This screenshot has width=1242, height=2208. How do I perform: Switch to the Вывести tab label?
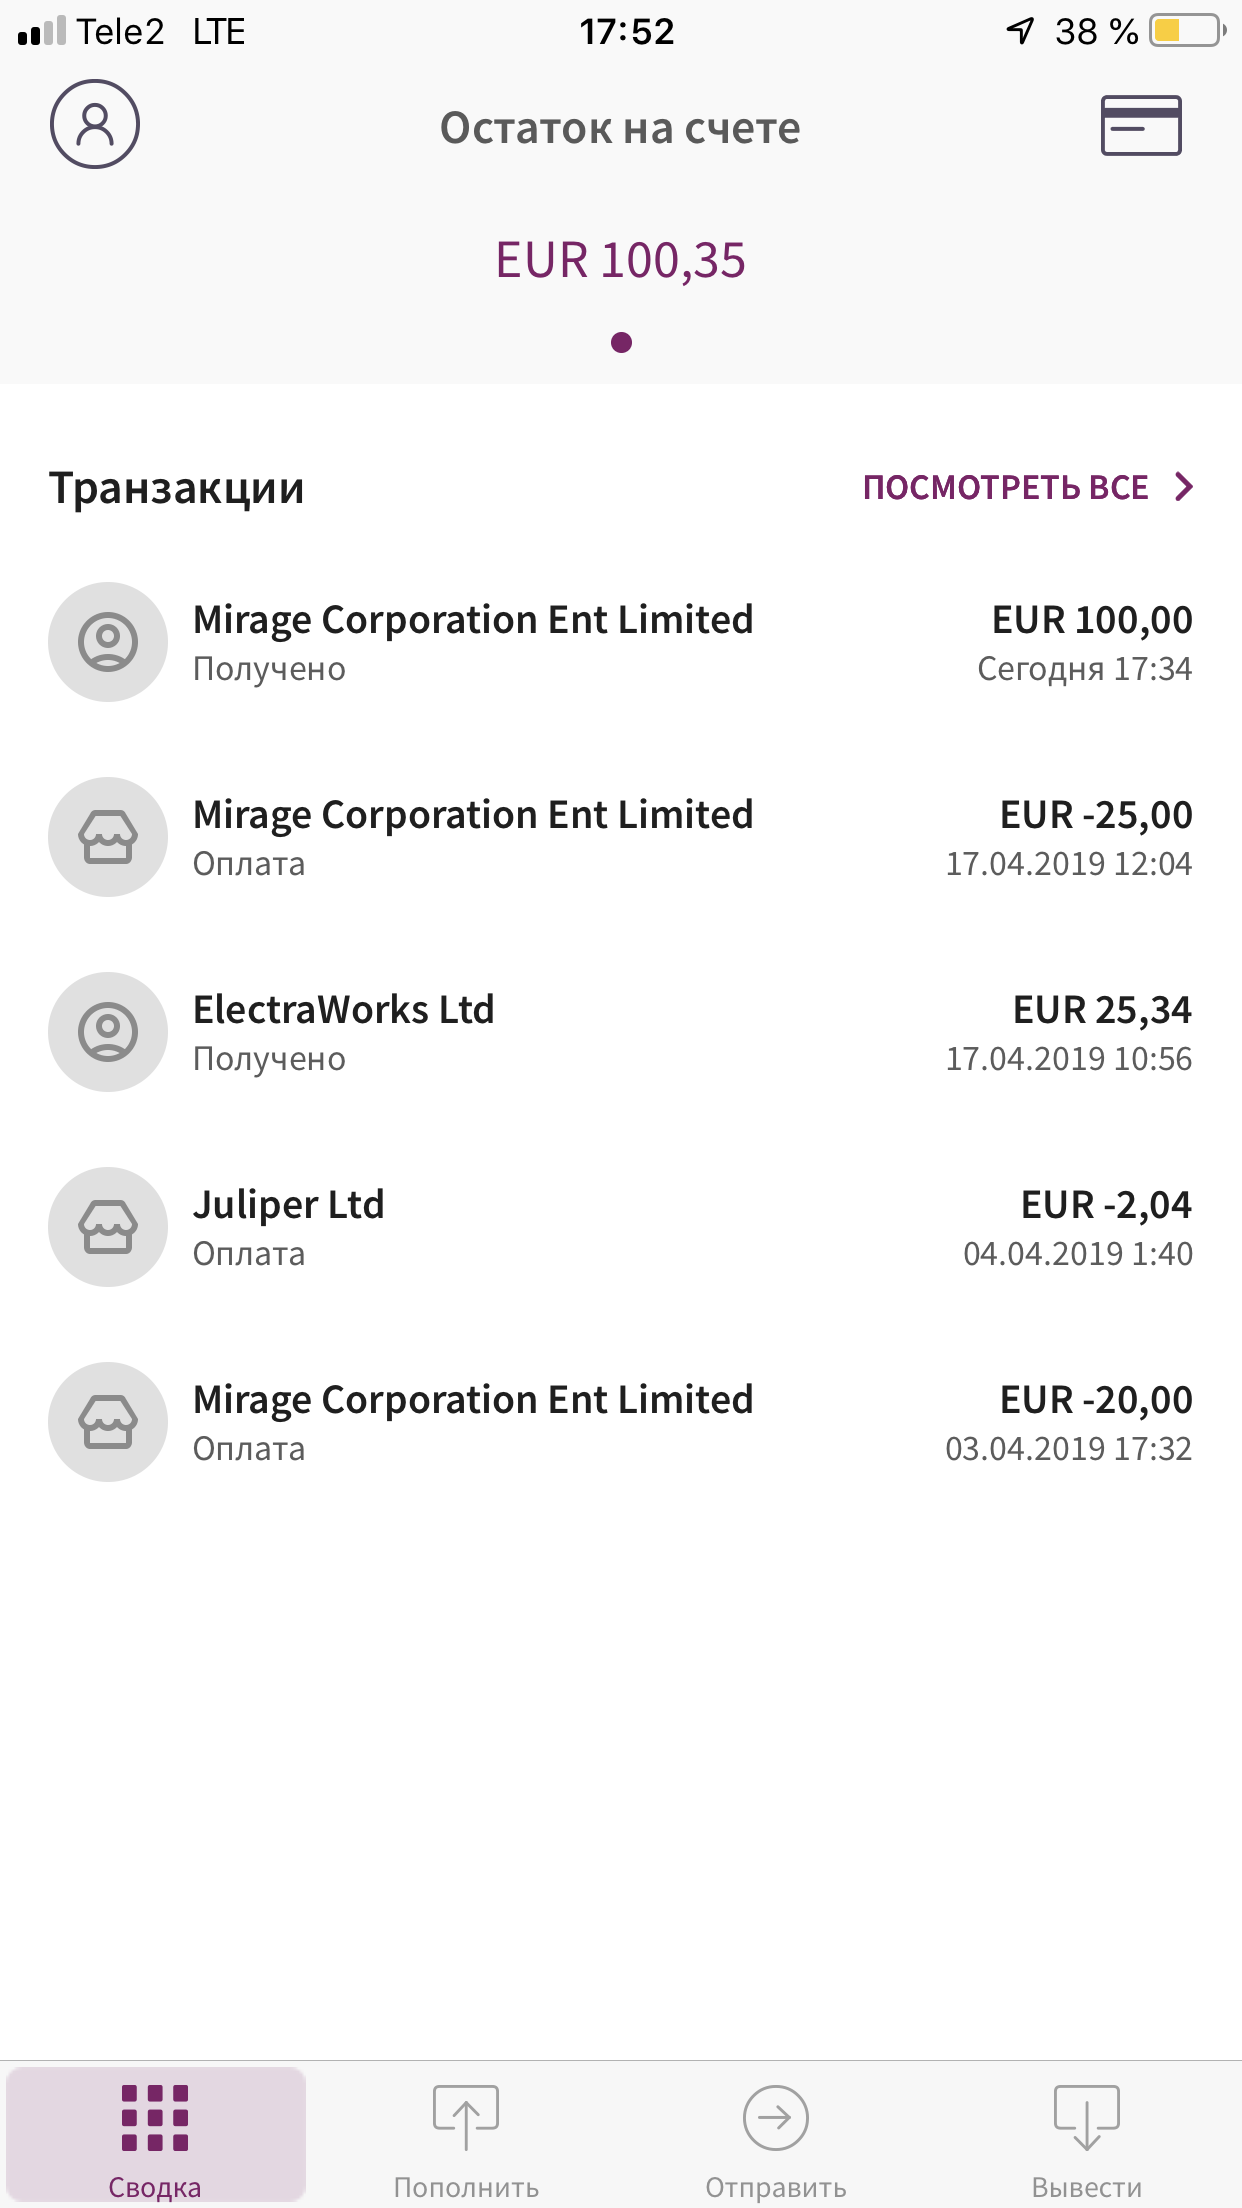tap(1087, 2187)
